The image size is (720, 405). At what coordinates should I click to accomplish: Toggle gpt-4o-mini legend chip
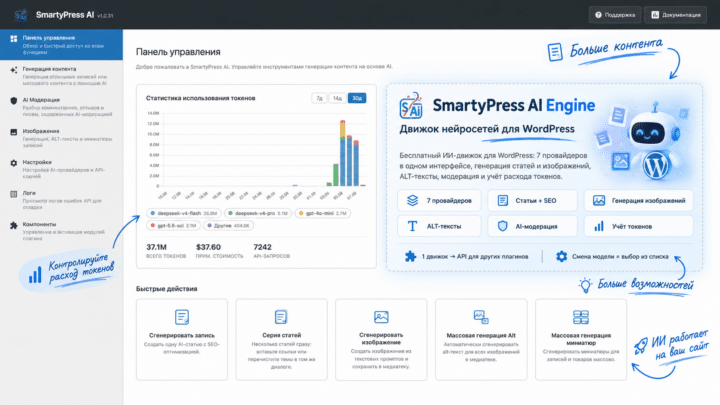coord(322,213)
